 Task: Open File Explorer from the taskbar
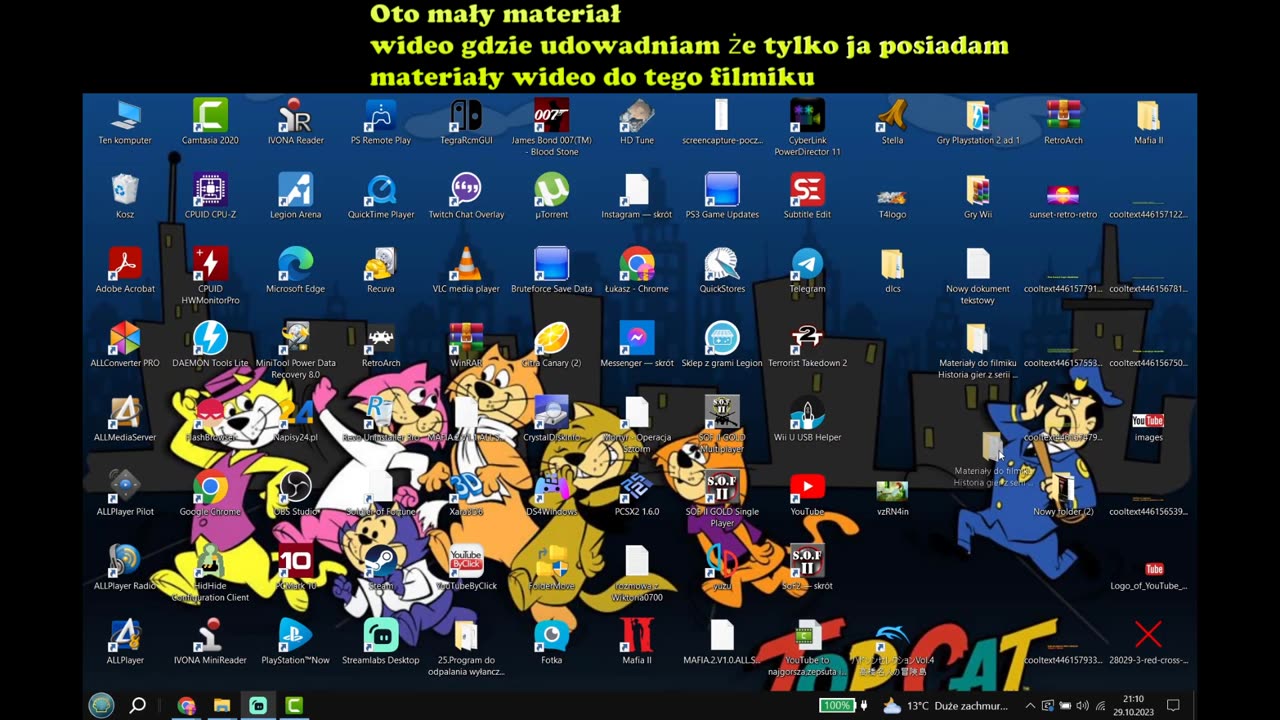[x=222, y=705]
